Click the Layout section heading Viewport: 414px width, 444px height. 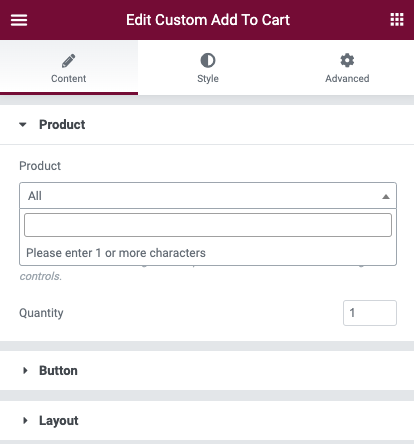click(x=59, y=421)
